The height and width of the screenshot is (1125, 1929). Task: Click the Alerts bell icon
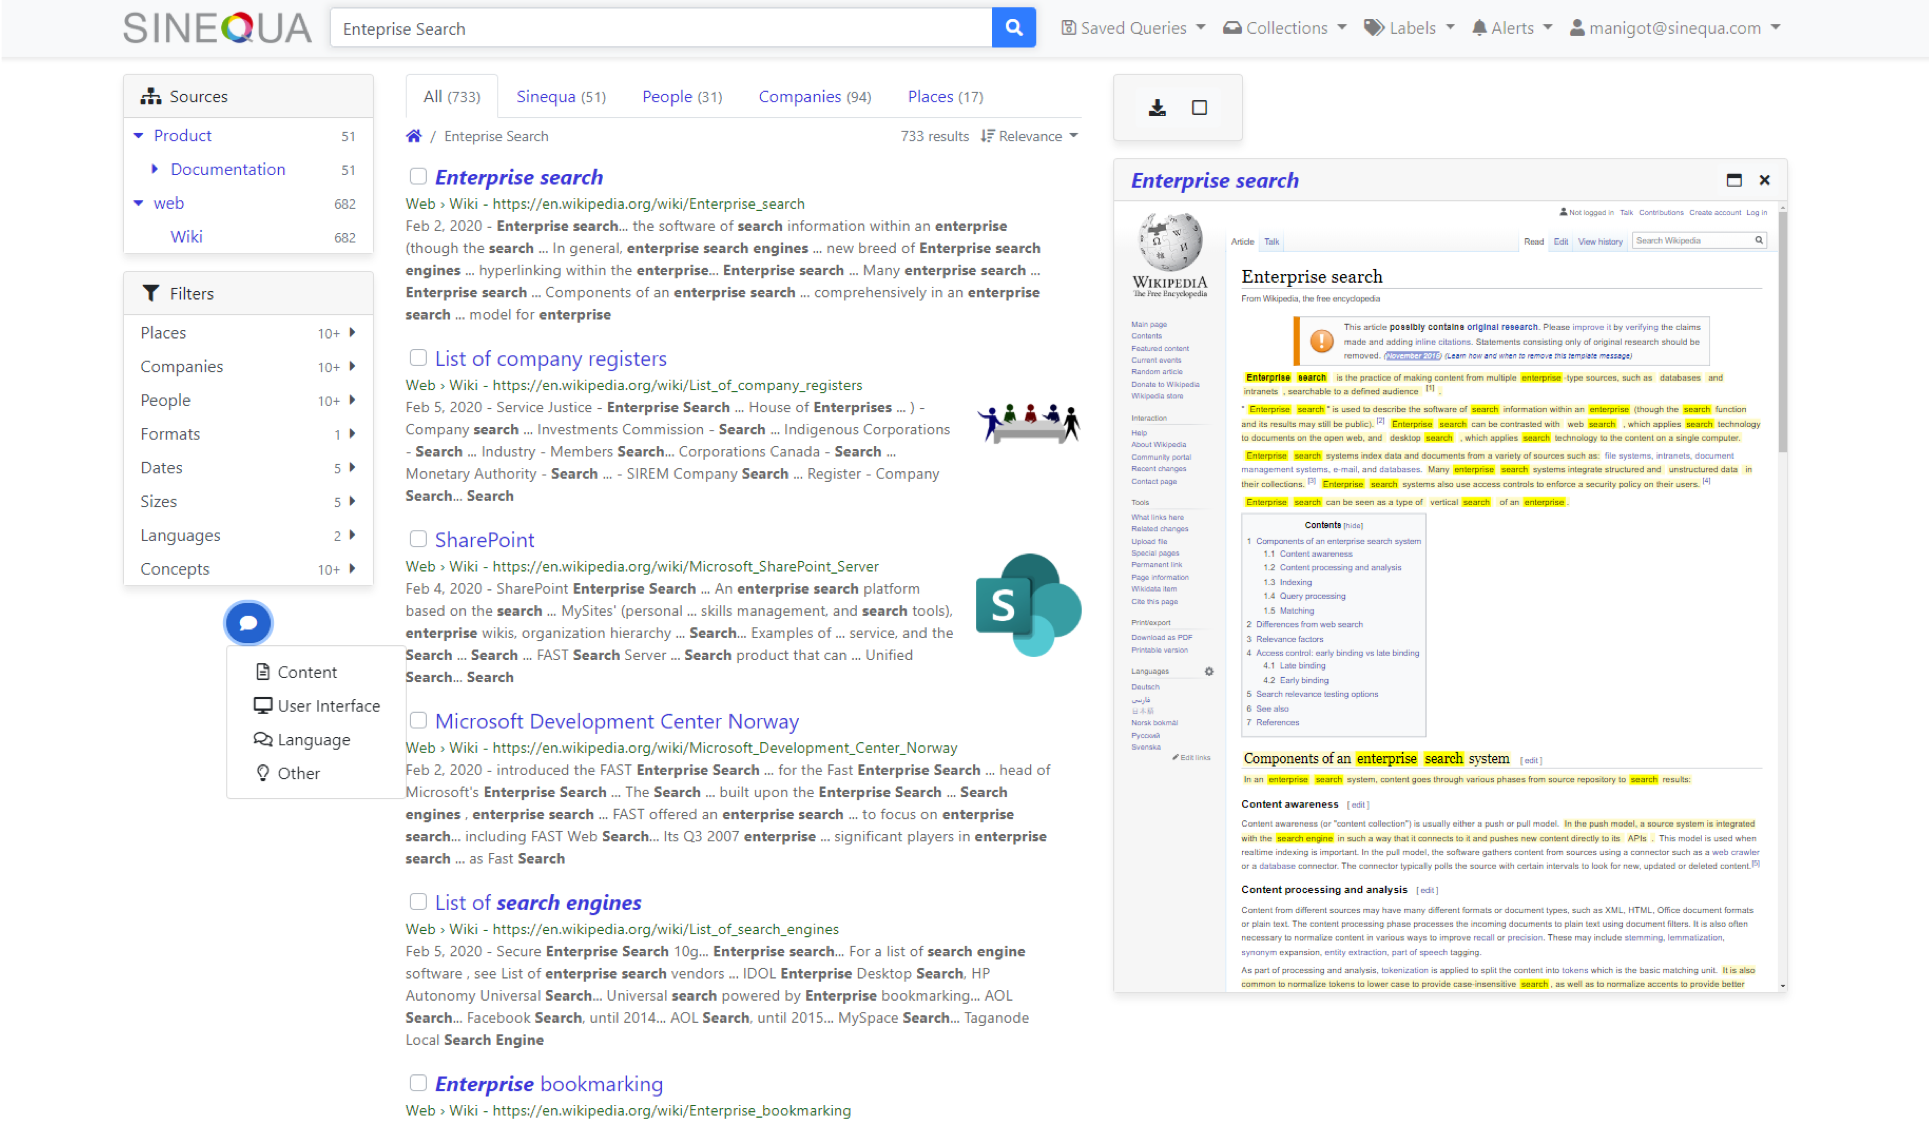tap(1479, 28)
